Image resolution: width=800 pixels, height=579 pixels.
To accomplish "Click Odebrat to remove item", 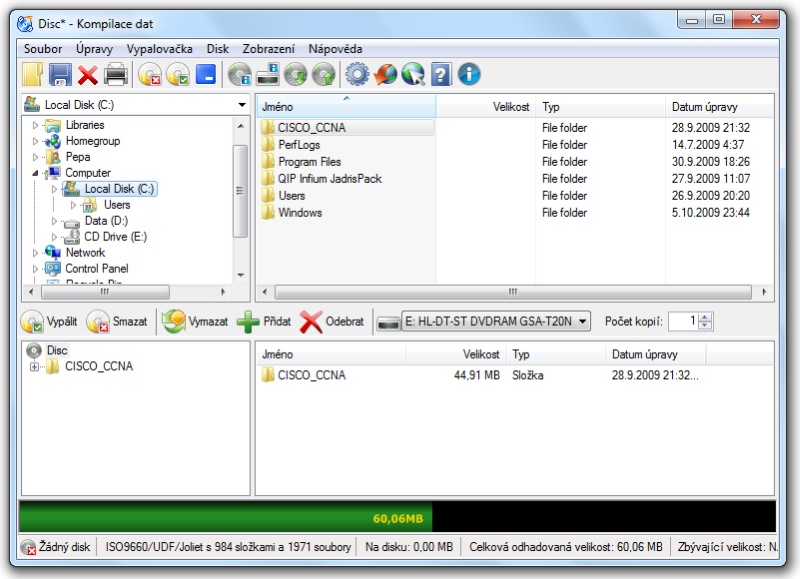I will (x=332, y=321).
